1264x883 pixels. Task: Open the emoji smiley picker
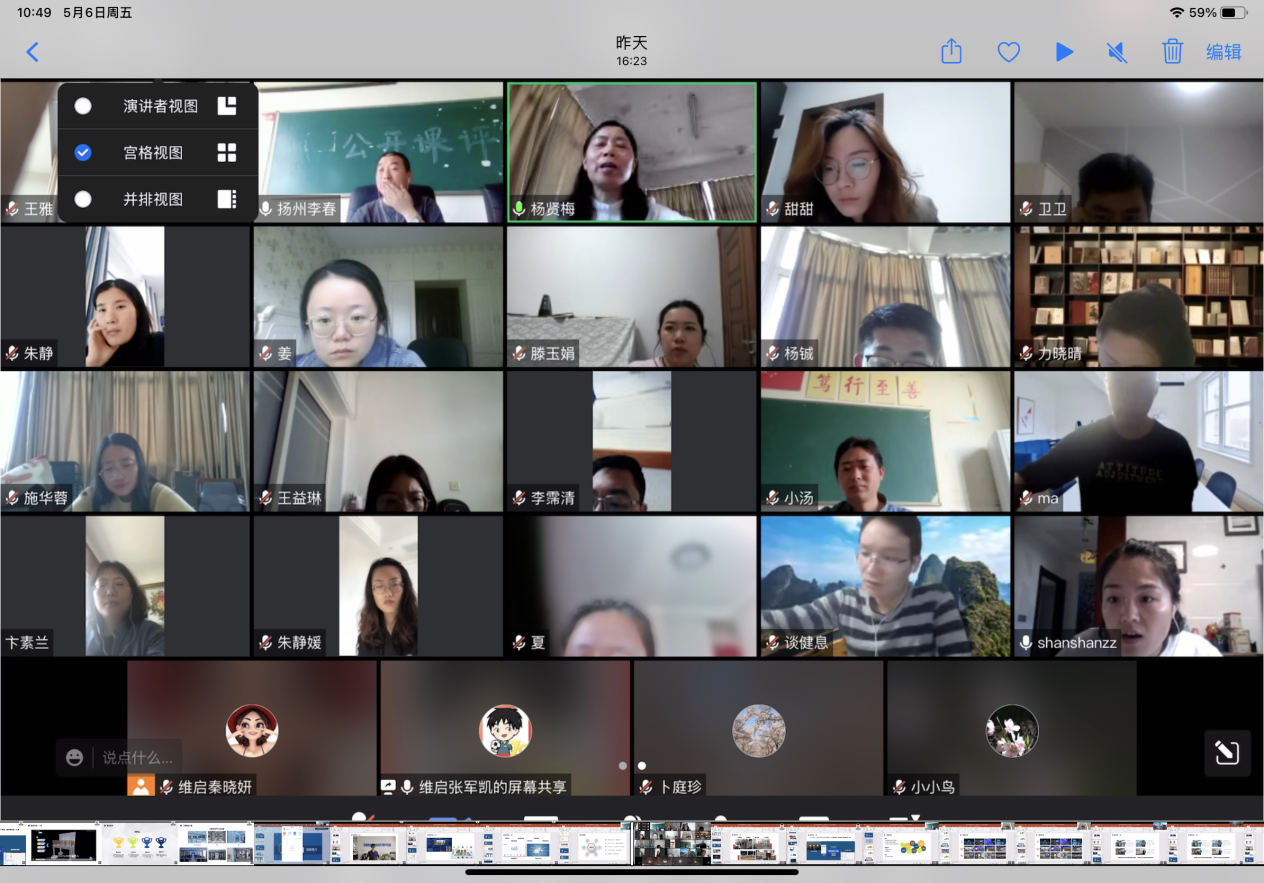click(x=75, y=758)
